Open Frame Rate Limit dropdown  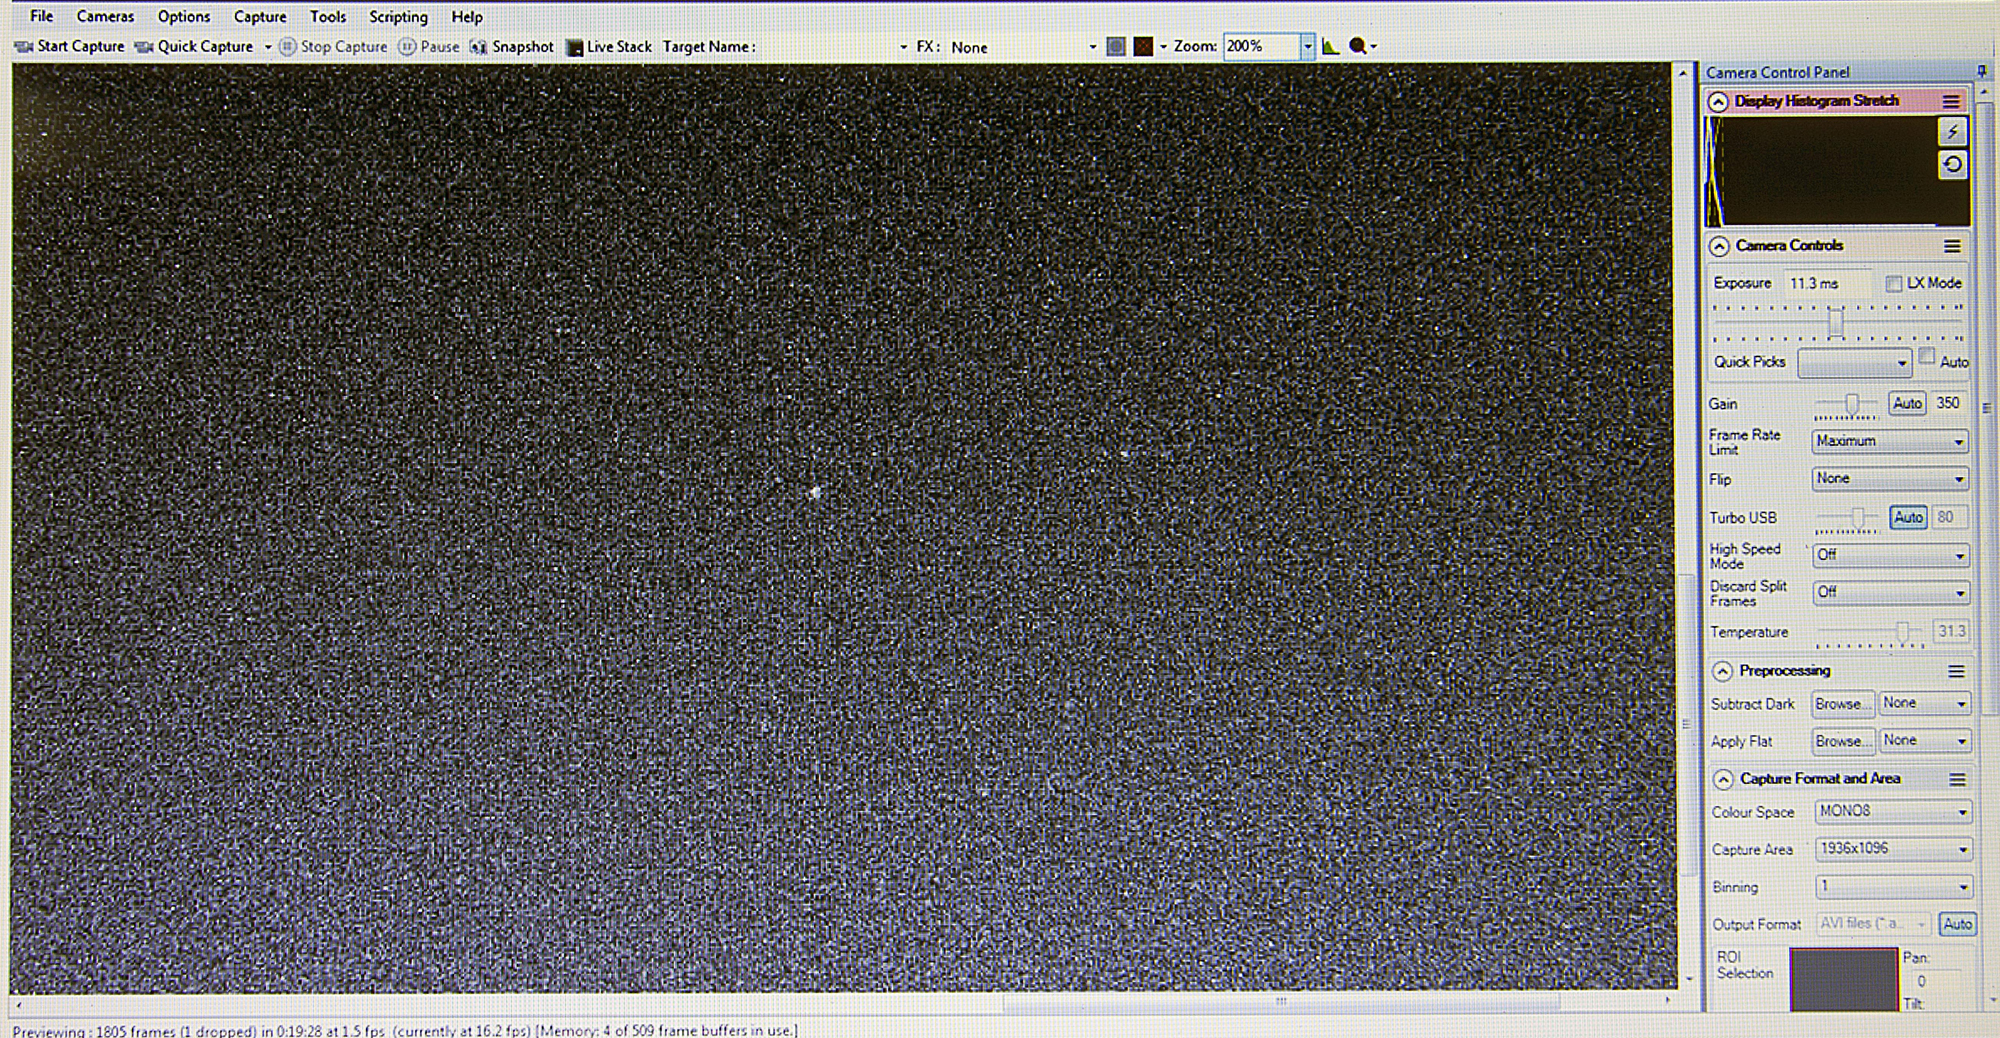click(x=1889, y=441)
